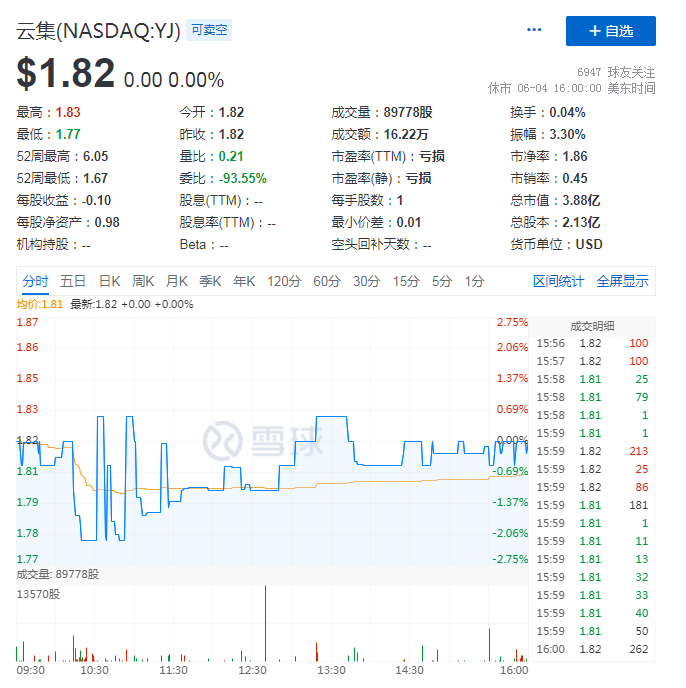Select the 1分 chart interval
Image resolution: width=686 pixels, height=688 pixels.
tap(474, 281)
